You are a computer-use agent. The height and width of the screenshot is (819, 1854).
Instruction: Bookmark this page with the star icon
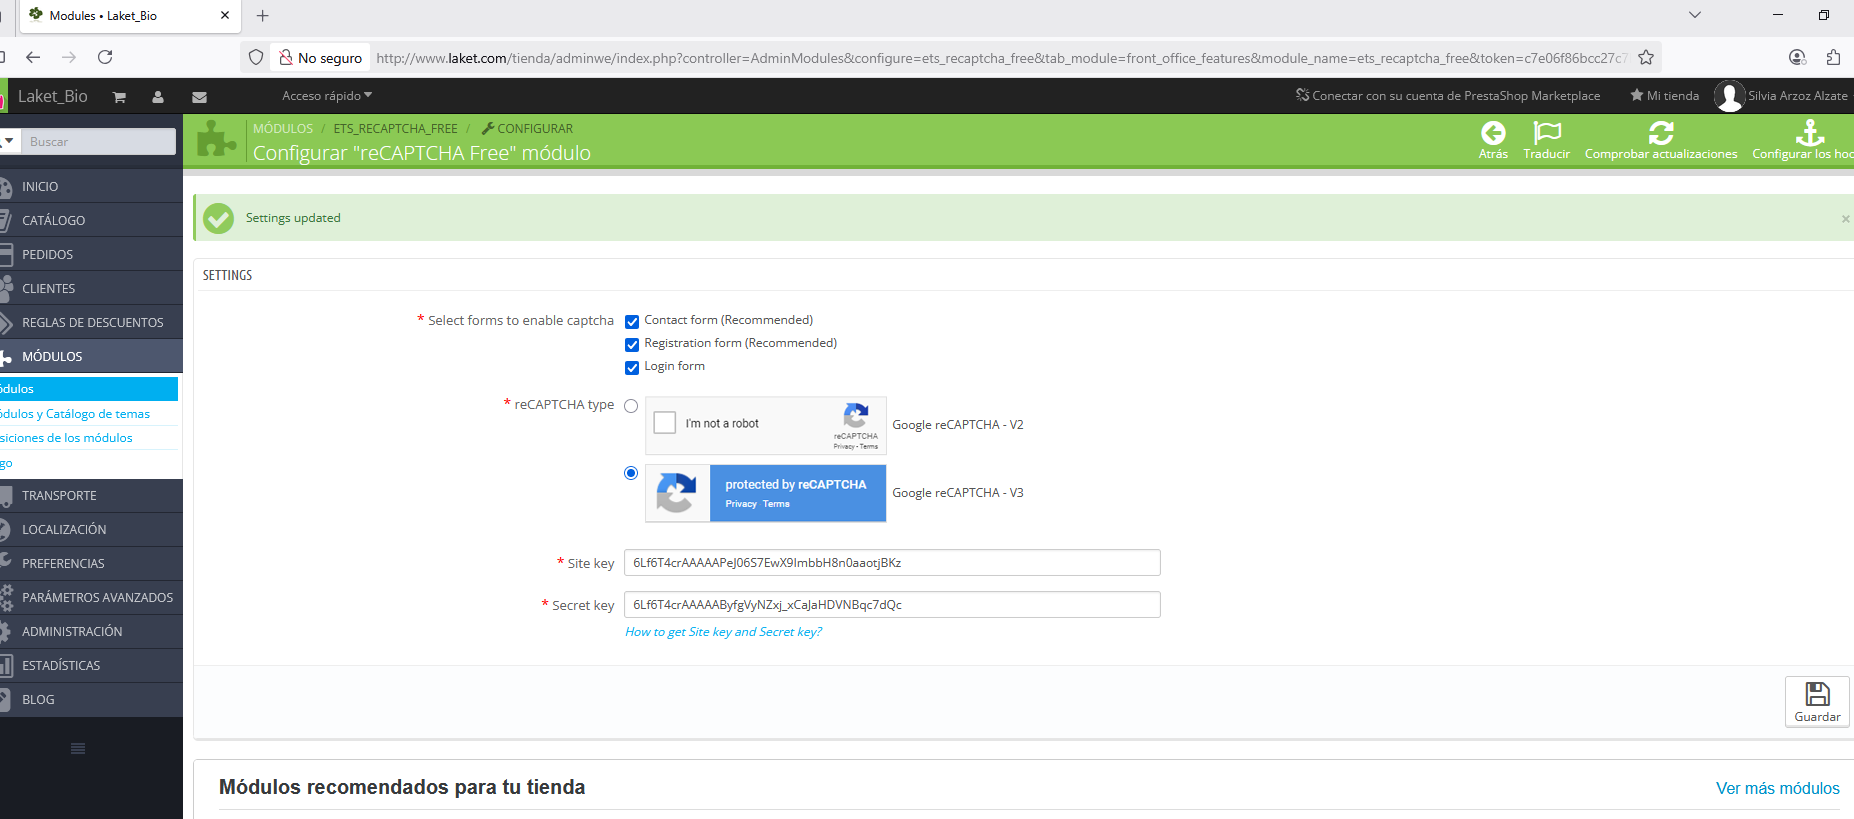point(1646,58)
